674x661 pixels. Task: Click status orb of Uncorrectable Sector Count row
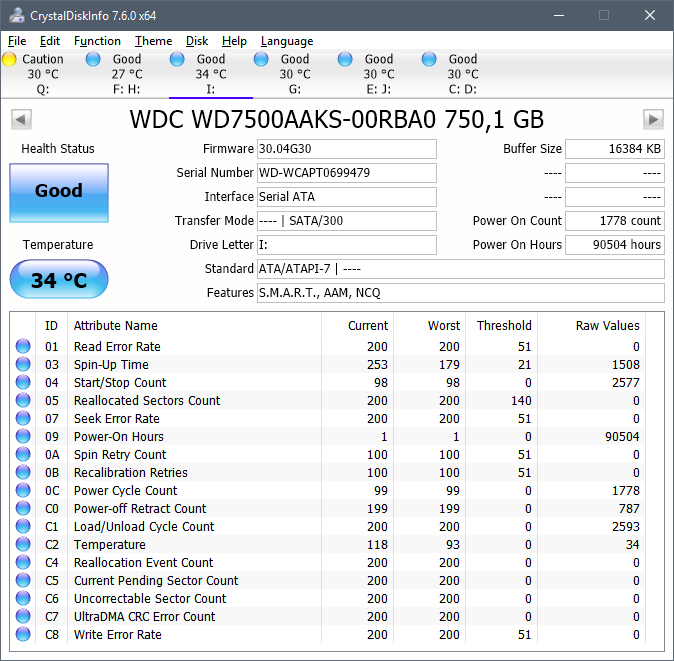[23, 599]
